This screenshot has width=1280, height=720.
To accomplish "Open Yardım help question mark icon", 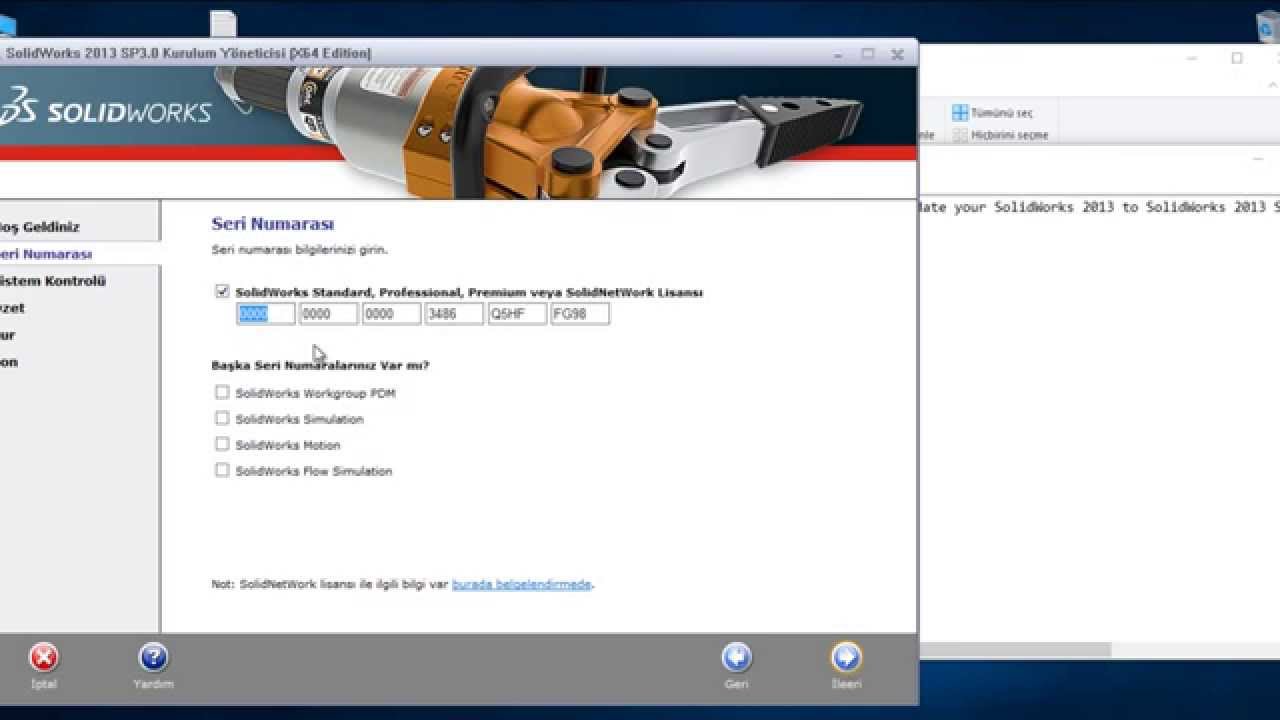I will click(x=153, y=657).
